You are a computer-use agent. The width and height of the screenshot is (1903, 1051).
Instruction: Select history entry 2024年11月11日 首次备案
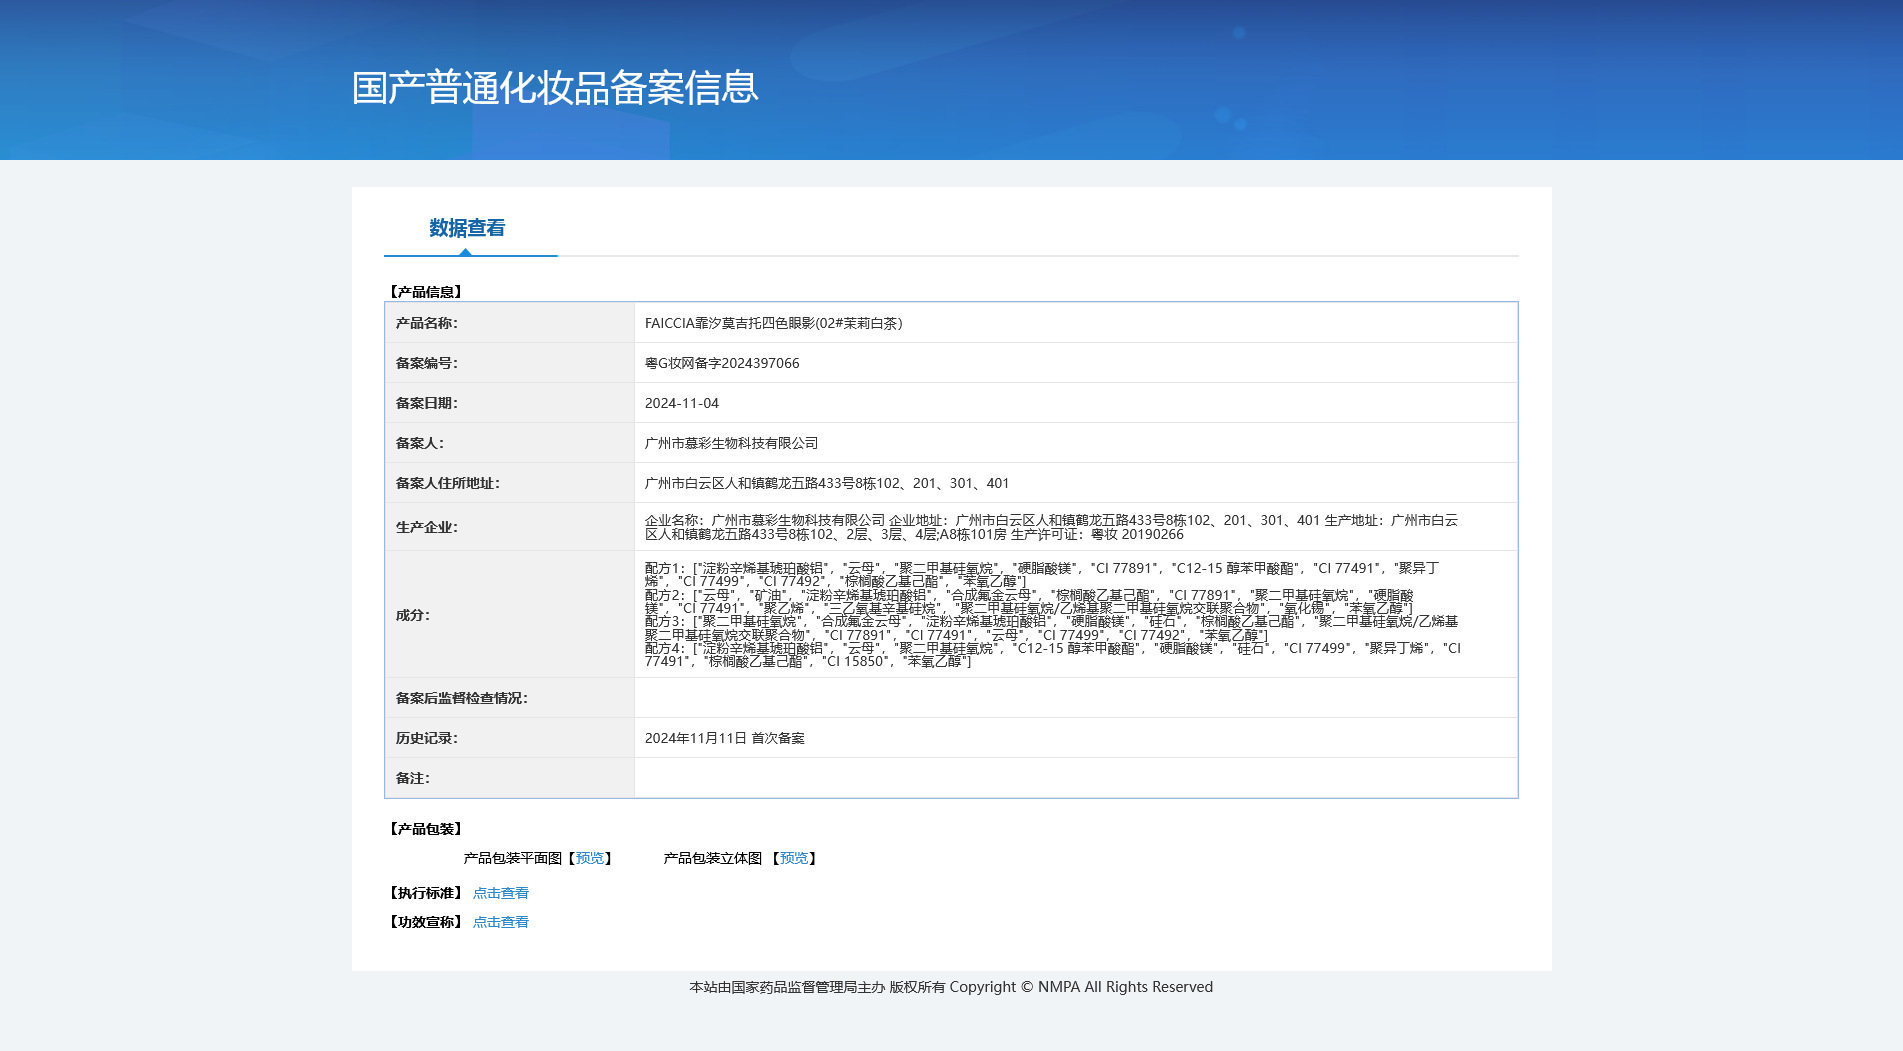point(725,738)
